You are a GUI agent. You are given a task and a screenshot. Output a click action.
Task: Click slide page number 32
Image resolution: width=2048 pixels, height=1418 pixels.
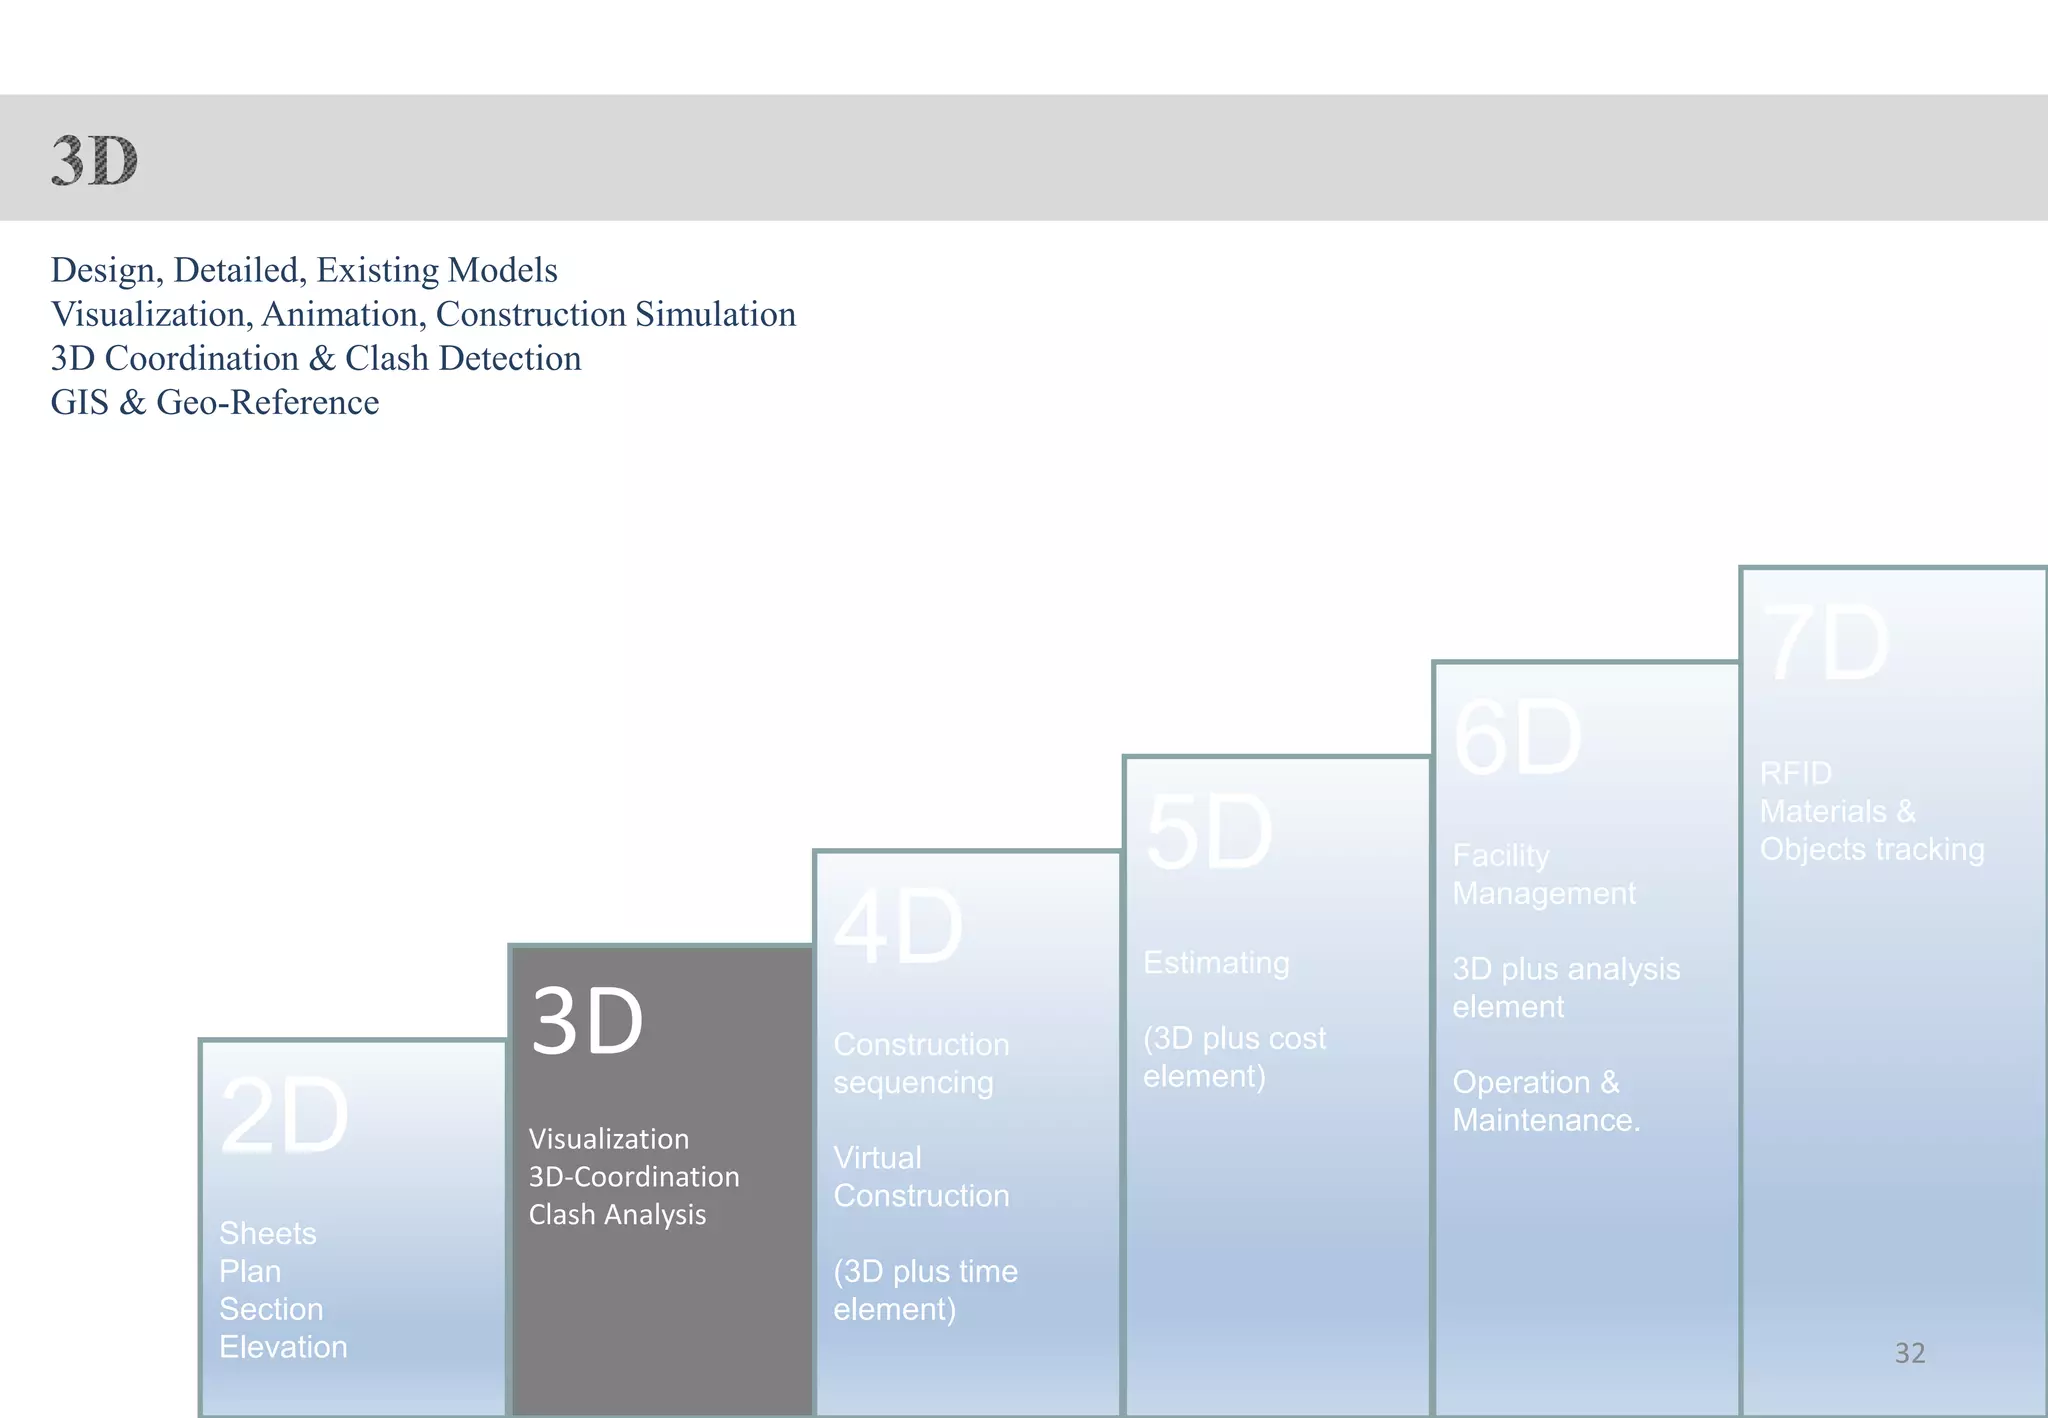point(1910,1353)
